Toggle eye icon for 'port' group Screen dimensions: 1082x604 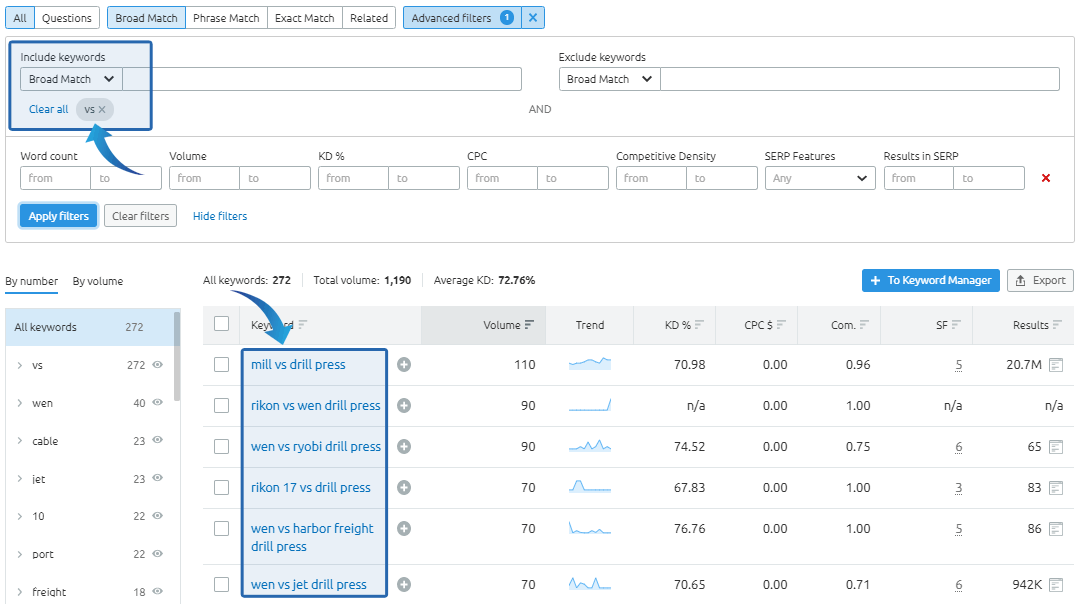[x=157, y=554]
